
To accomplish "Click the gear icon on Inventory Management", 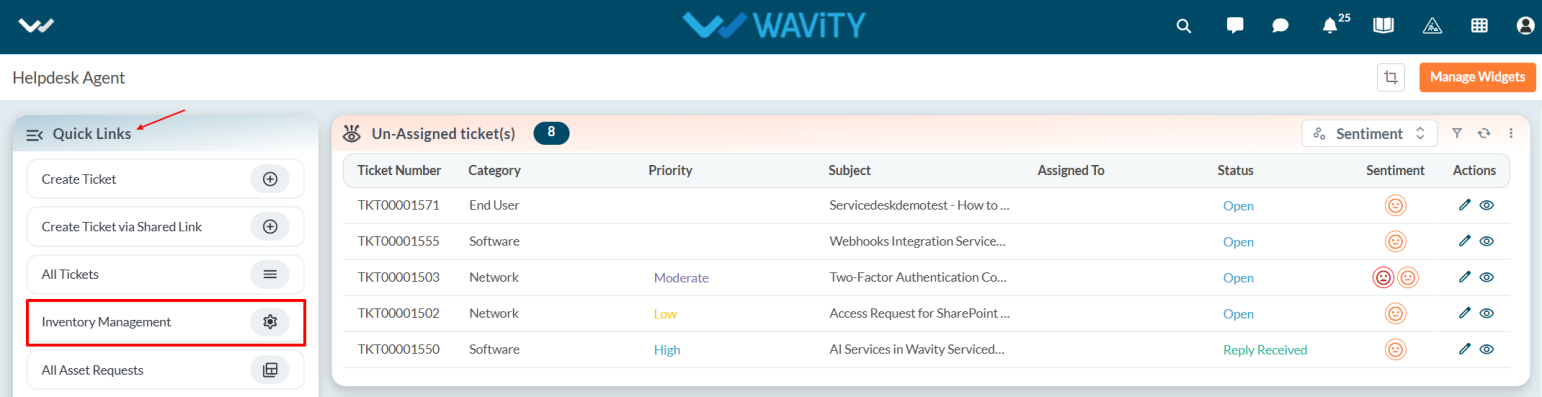I will coord(269,322).
